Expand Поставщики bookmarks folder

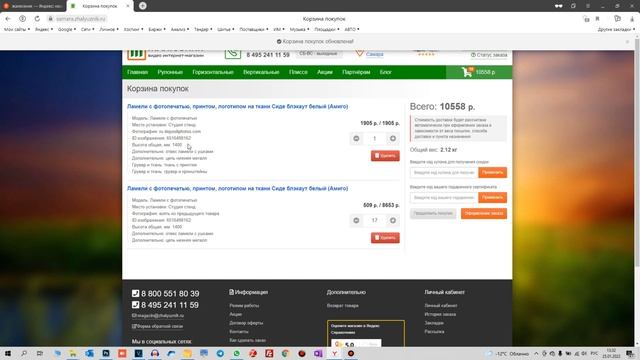click(253, 29)
